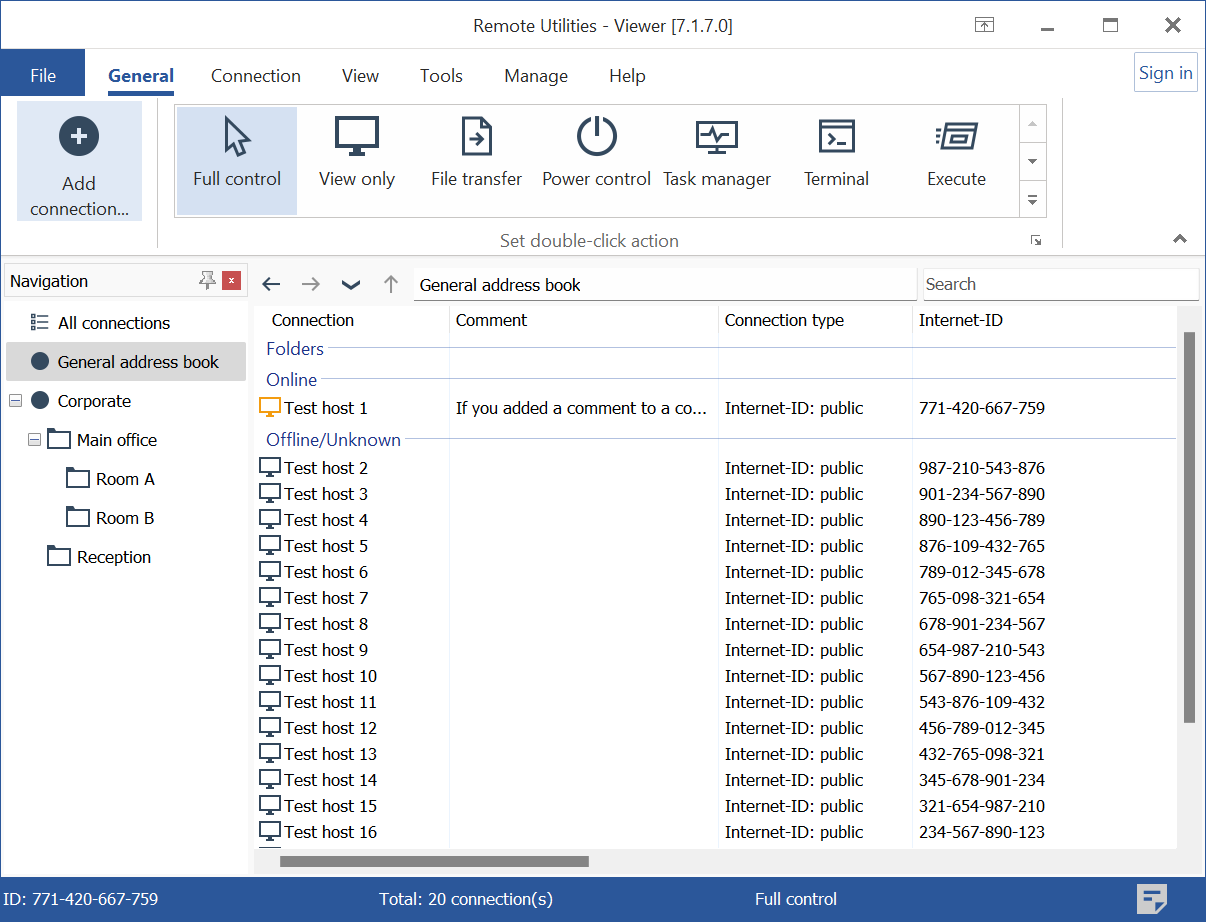Navigate back with the left arrow
The width and height of the screenshot is (1206, 922).
(x=271, y=285)
